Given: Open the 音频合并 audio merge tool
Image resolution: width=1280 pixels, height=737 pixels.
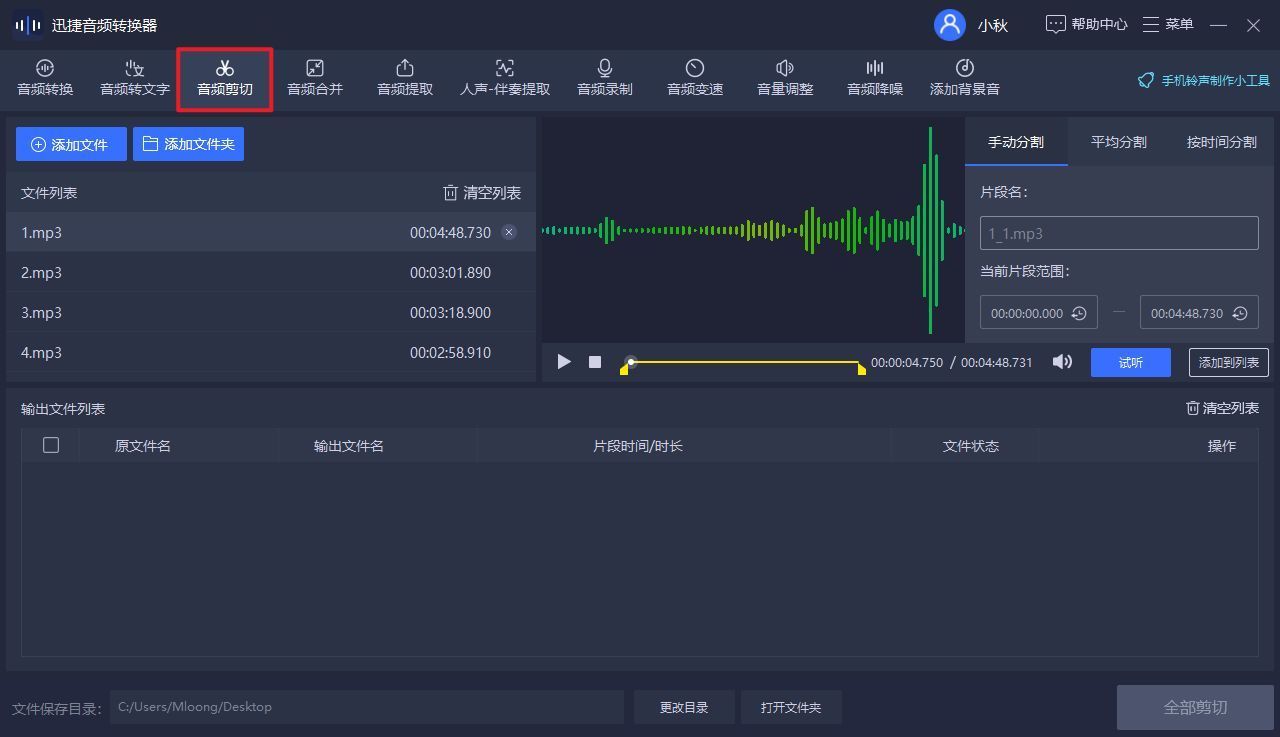Looking at the screenshot, I should pyautogui.click(x=315, y=78).
